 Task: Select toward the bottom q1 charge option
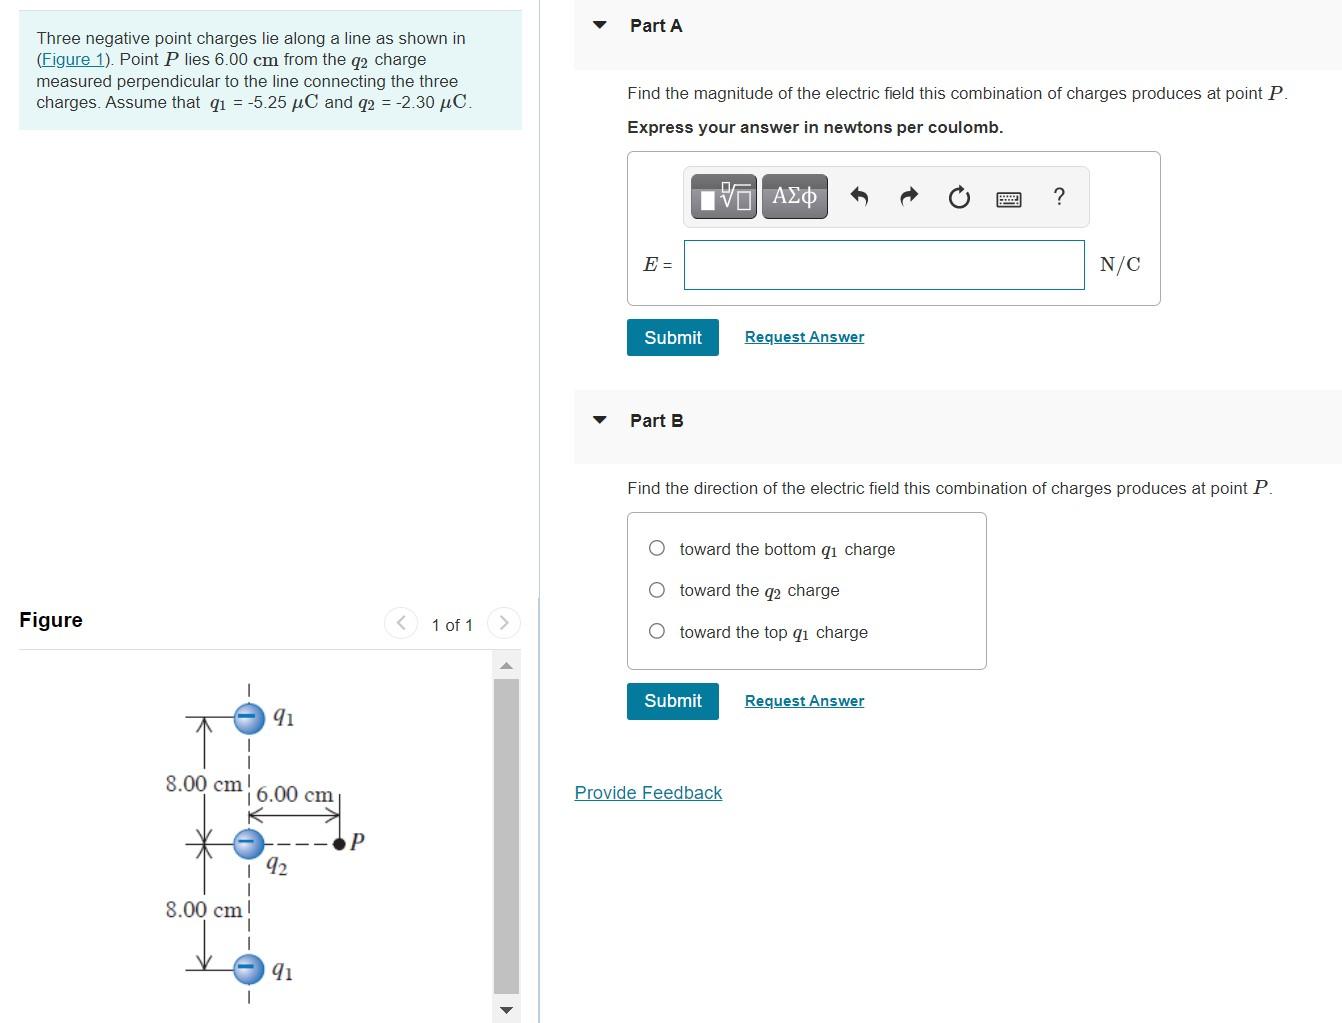(656, 548)
